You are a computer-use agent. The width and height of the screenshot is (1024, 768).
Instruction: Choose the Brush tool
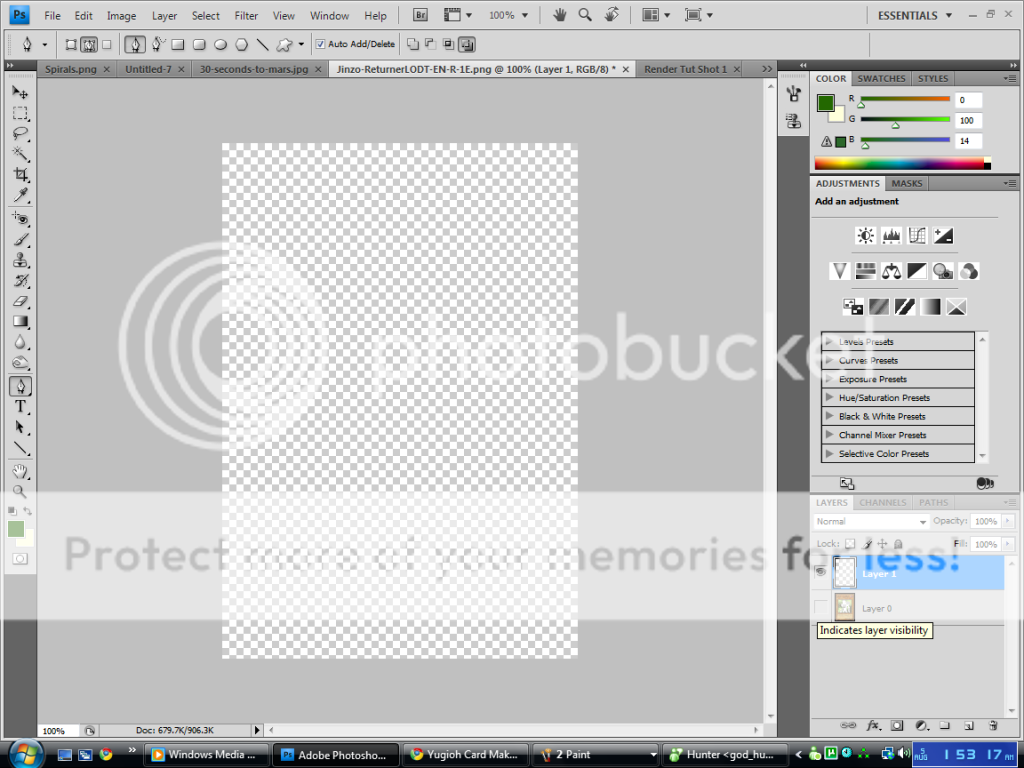[x=20, y=238]
